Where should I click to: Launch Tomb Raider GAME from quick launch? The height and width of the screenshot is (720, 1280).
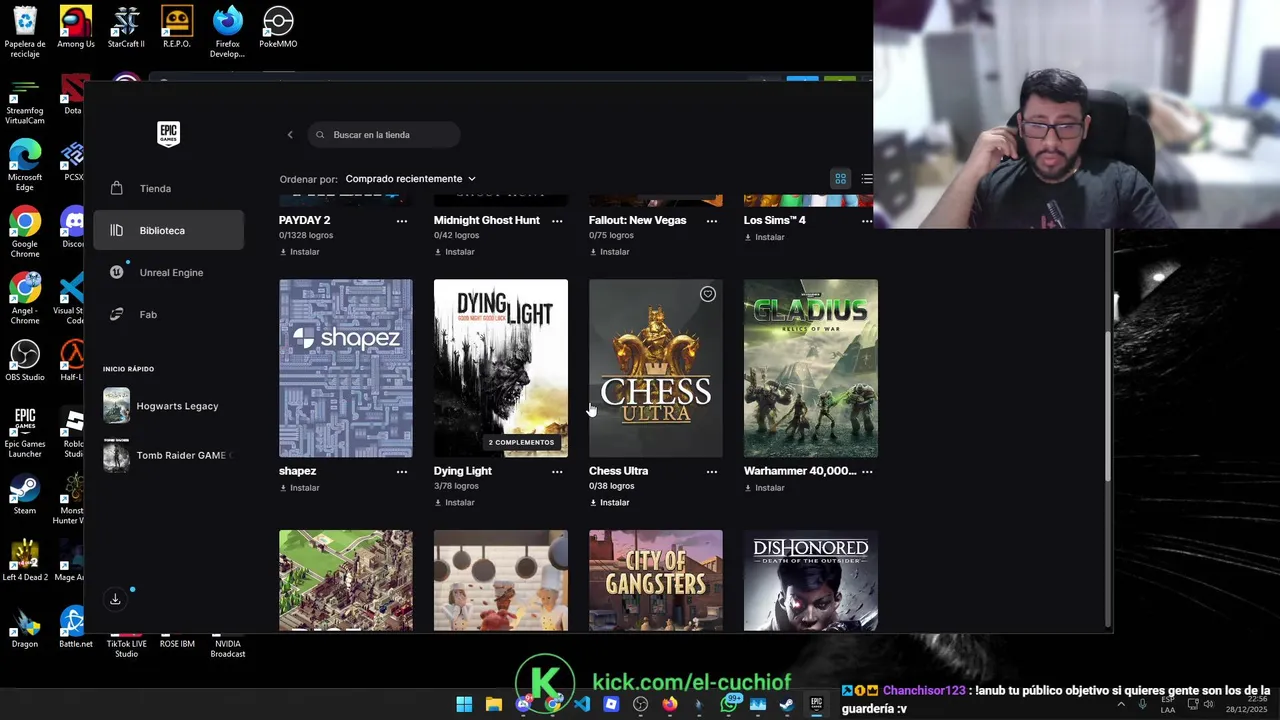click(x=168, y=455)
